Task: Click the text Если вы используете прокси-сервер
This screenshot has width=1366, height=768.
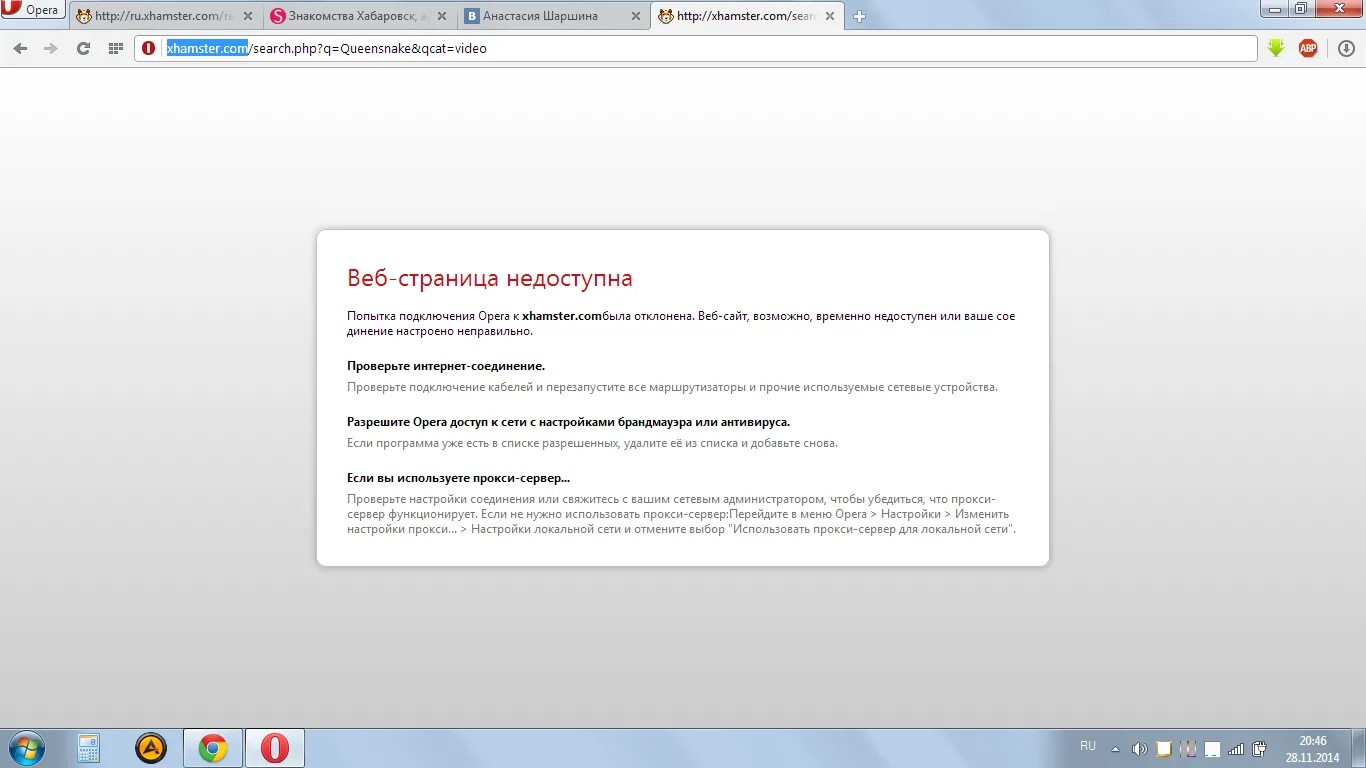Action: click(458, 478)
